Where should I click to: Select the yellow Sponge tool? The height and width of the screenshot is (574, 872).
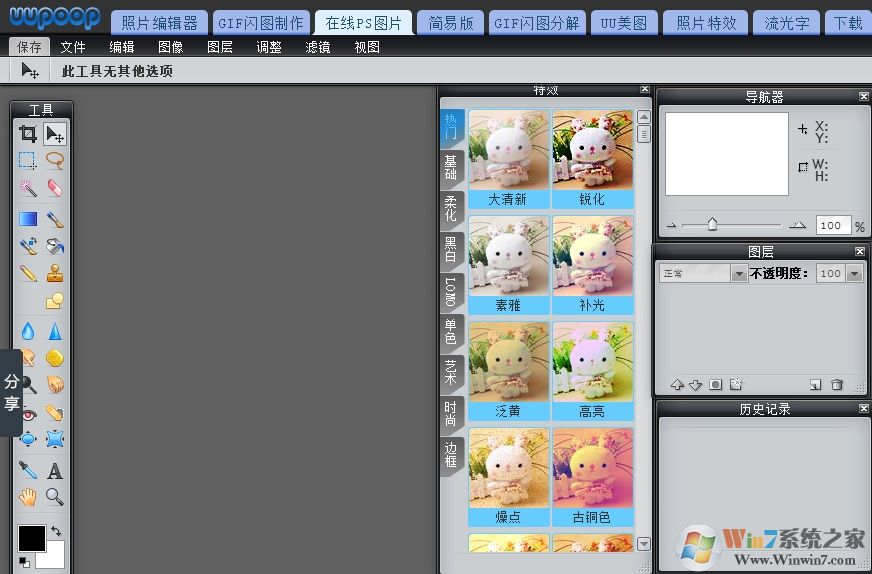(55, 358)
